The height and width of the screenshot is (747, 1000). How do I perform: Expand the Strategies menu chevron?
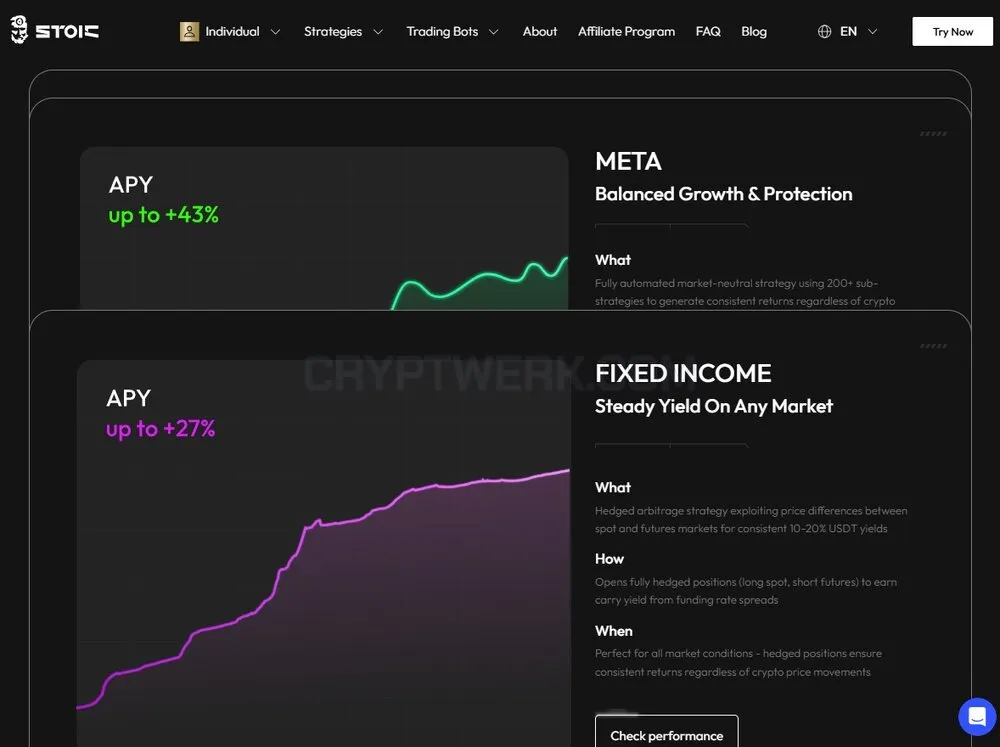pyautogui.click(x=378, y=32)
